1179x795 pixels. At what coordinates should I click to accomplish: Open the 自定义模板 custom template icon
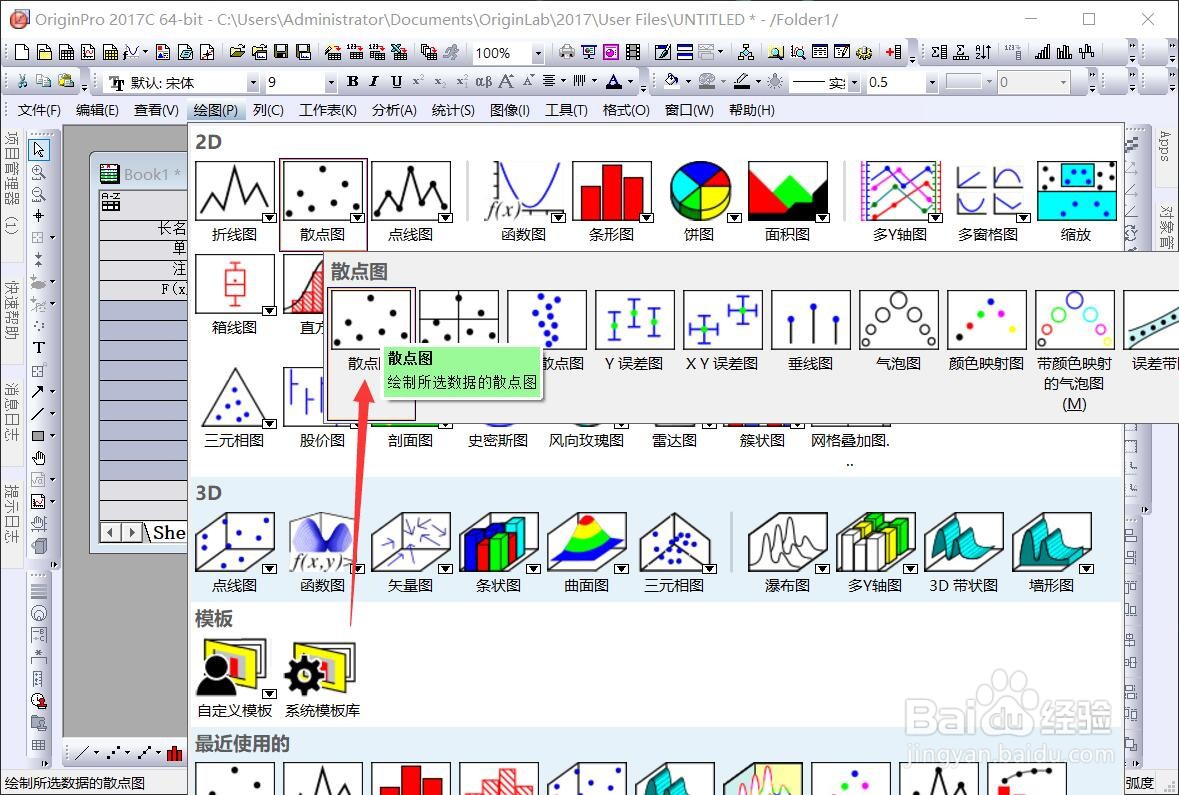pos(232,668)
